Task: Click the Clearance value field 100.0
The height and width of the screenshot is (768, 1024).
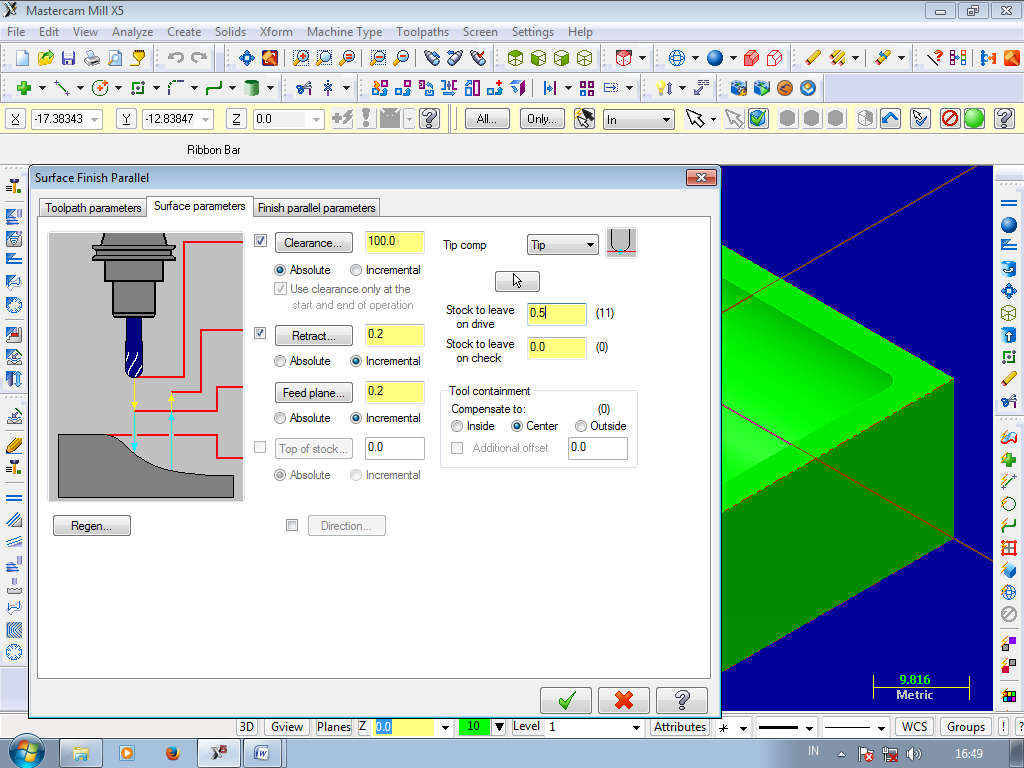Action: [394, 242]
